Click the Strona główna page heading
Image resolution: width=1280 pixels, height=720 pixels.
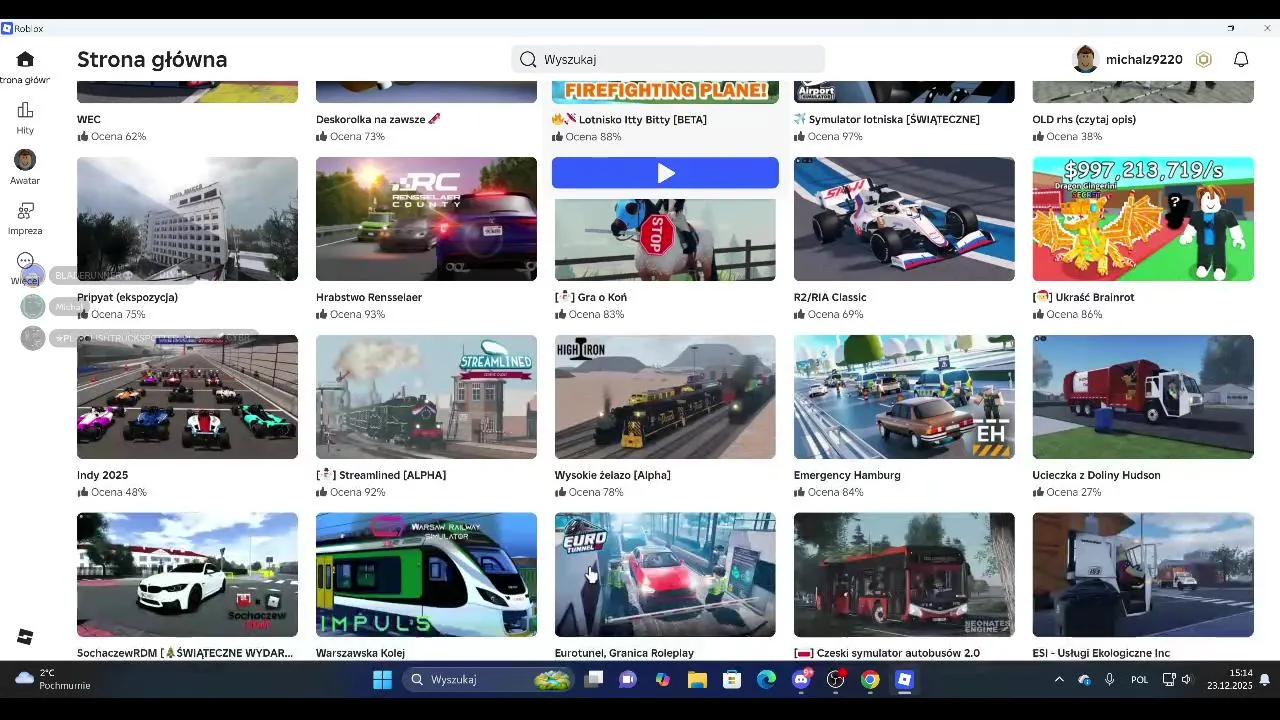click(x=152, y=59)
